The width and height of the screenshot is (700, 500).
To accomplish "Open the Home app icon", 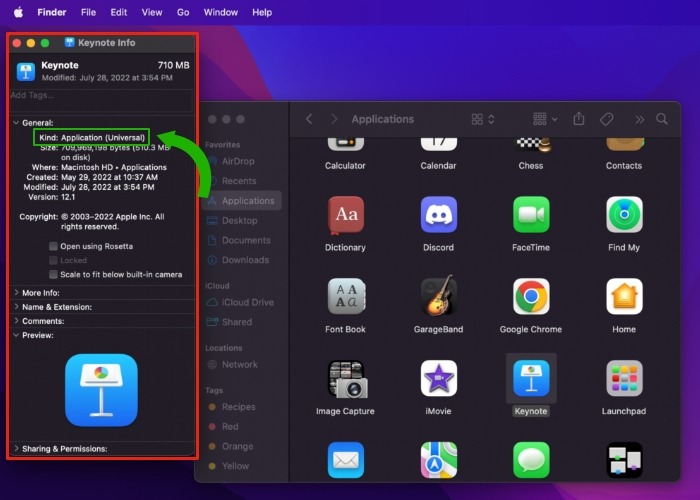I will 624,296.
